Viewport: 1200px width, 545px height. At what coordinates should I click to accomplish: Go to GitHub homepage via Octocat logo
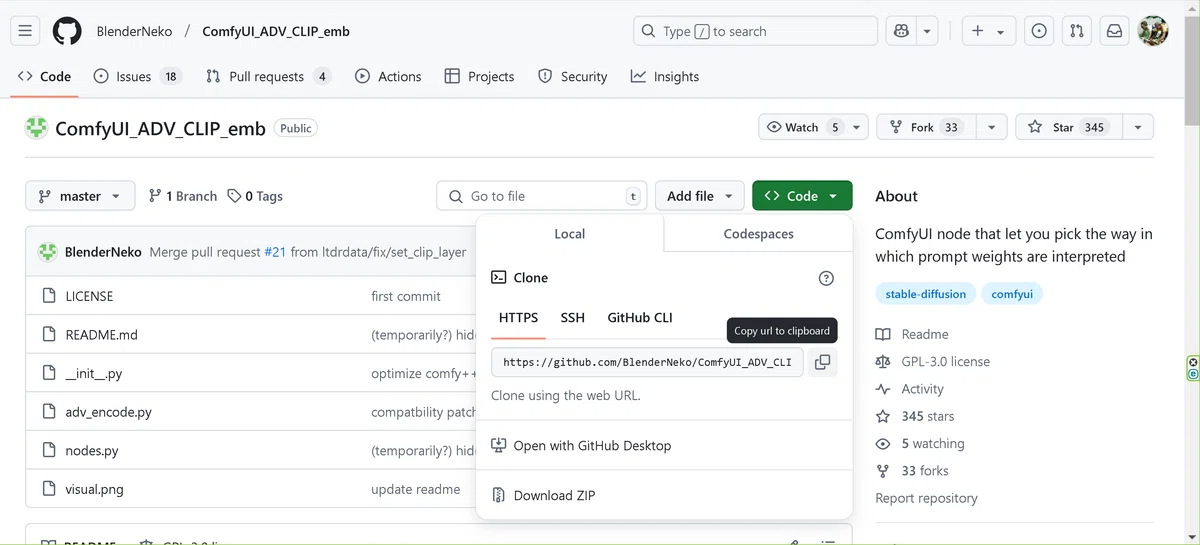[67, 31]
